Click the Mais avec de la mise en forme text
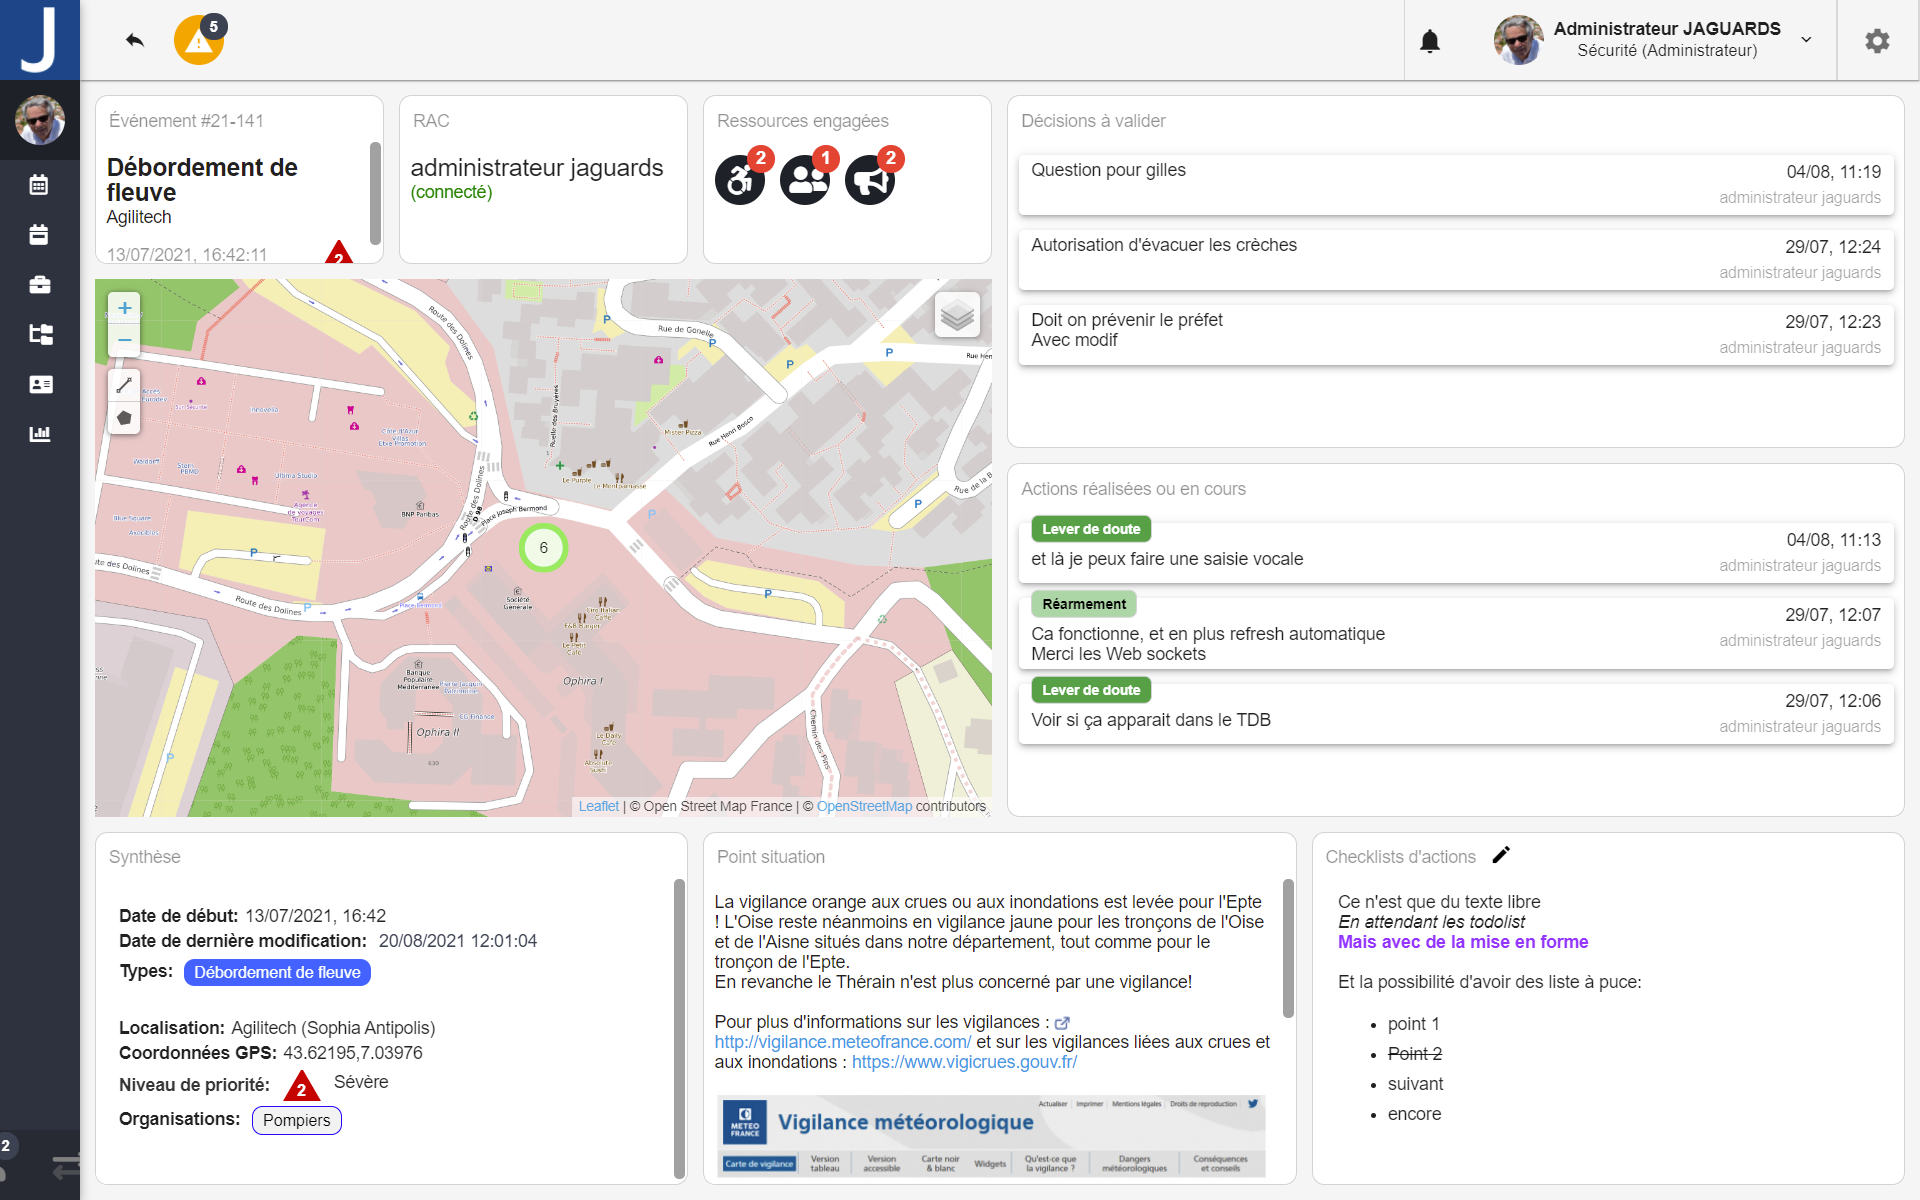The width and height of the screenshot is (1920, 1200). 1463,942
